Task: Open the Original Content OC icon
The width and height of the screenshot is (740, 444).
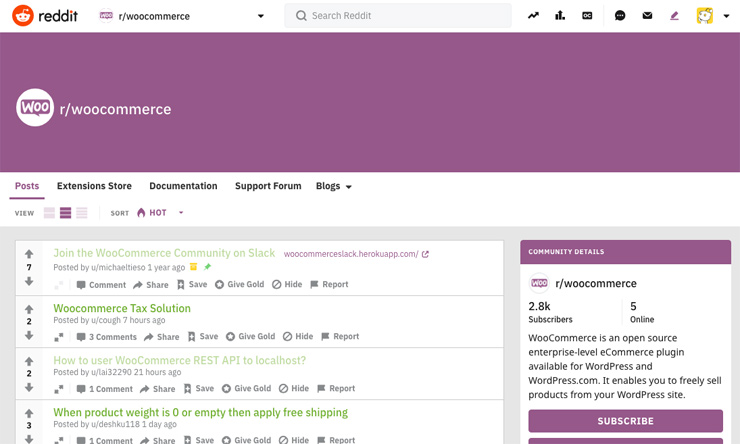Action: pos(587,16)
